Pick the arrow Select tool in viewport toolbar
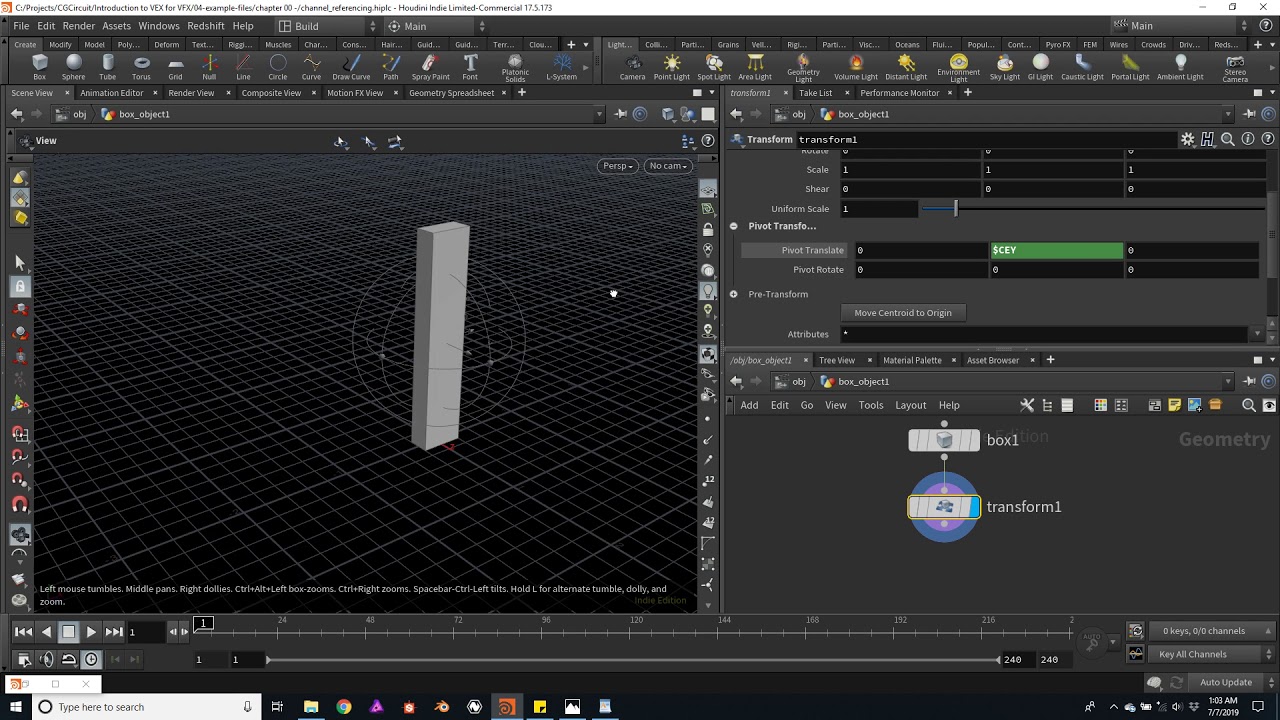1280x720 pixels. pyautogui.click(x=19, y=262)
